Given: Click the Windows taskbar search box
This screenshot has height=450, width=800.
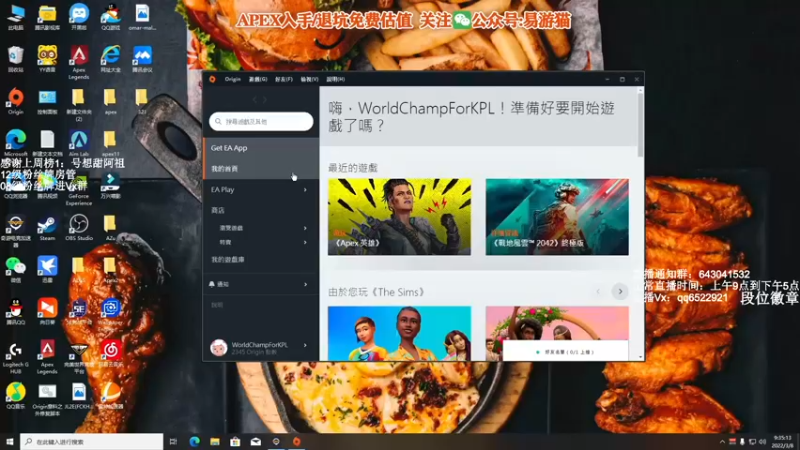Looking at the screenshot, I should point(92,442).
